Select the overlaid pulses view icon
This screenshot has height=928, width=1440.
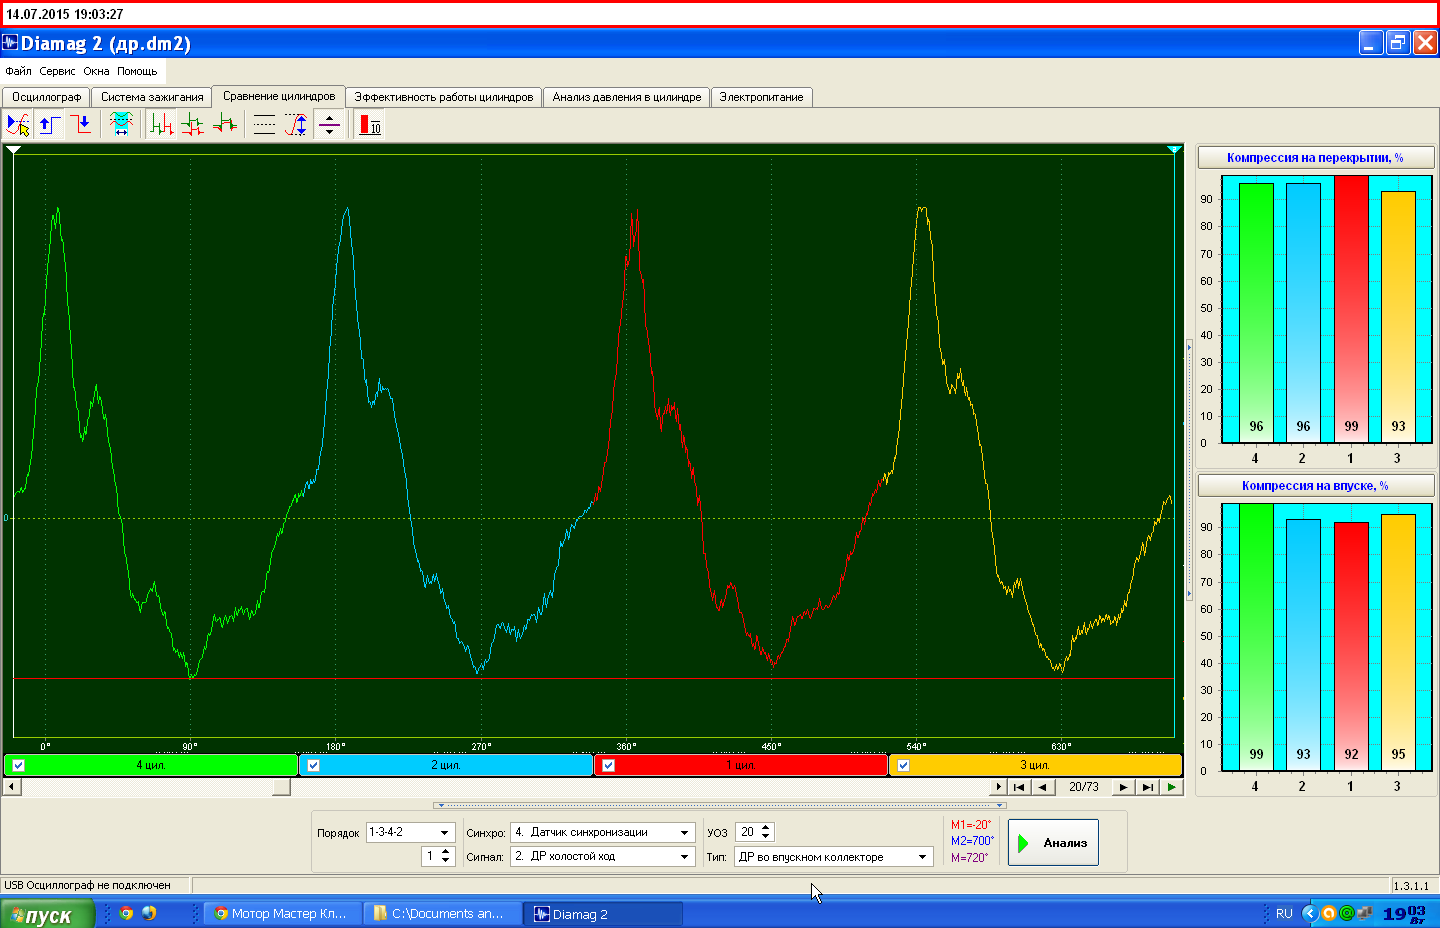point(226,125)
